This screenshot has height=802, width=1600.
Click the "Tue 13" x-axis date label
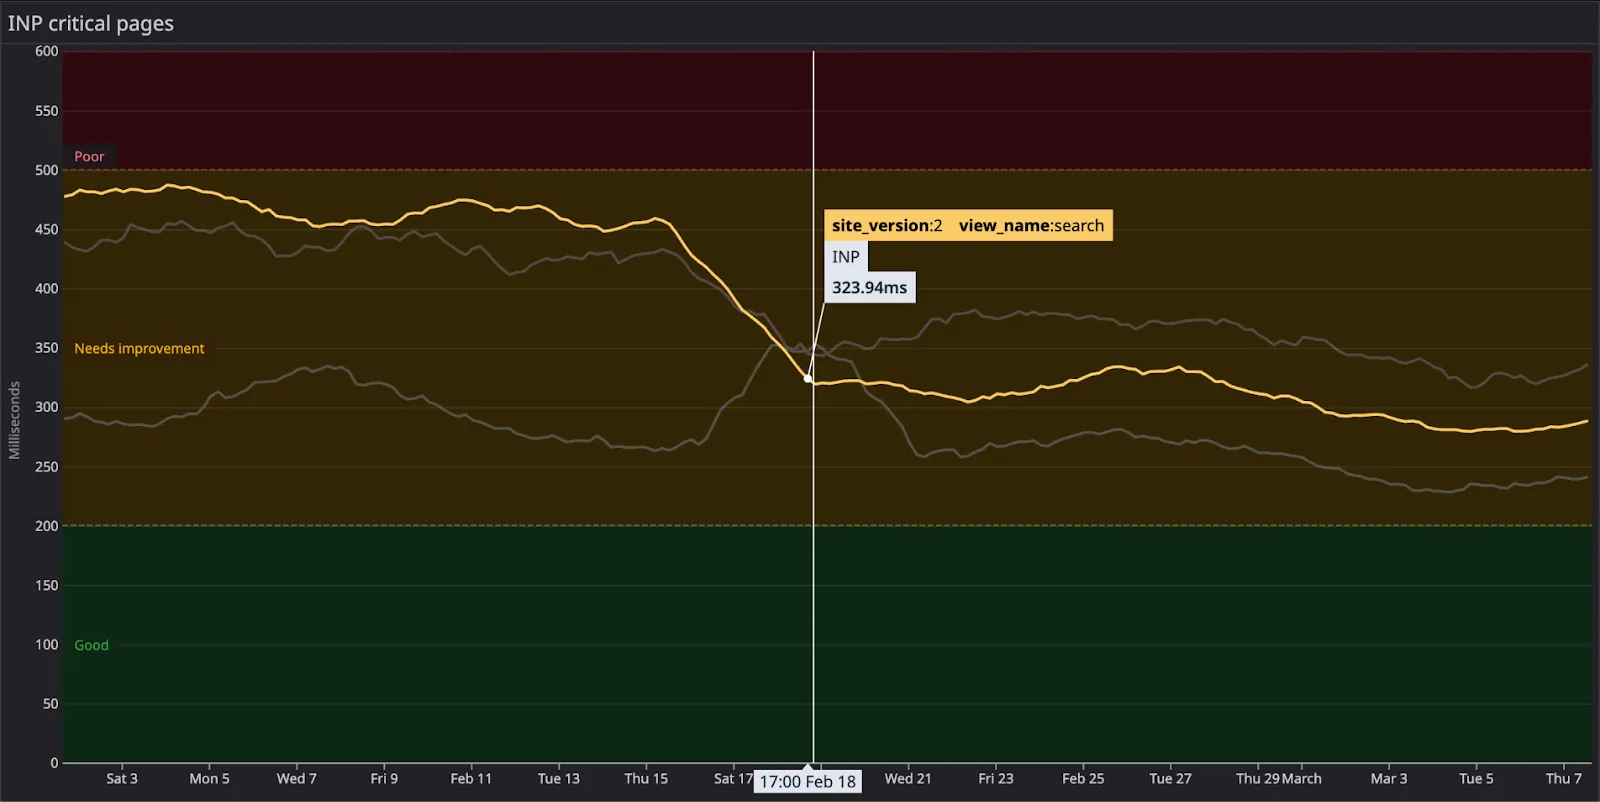pos(558,778)
